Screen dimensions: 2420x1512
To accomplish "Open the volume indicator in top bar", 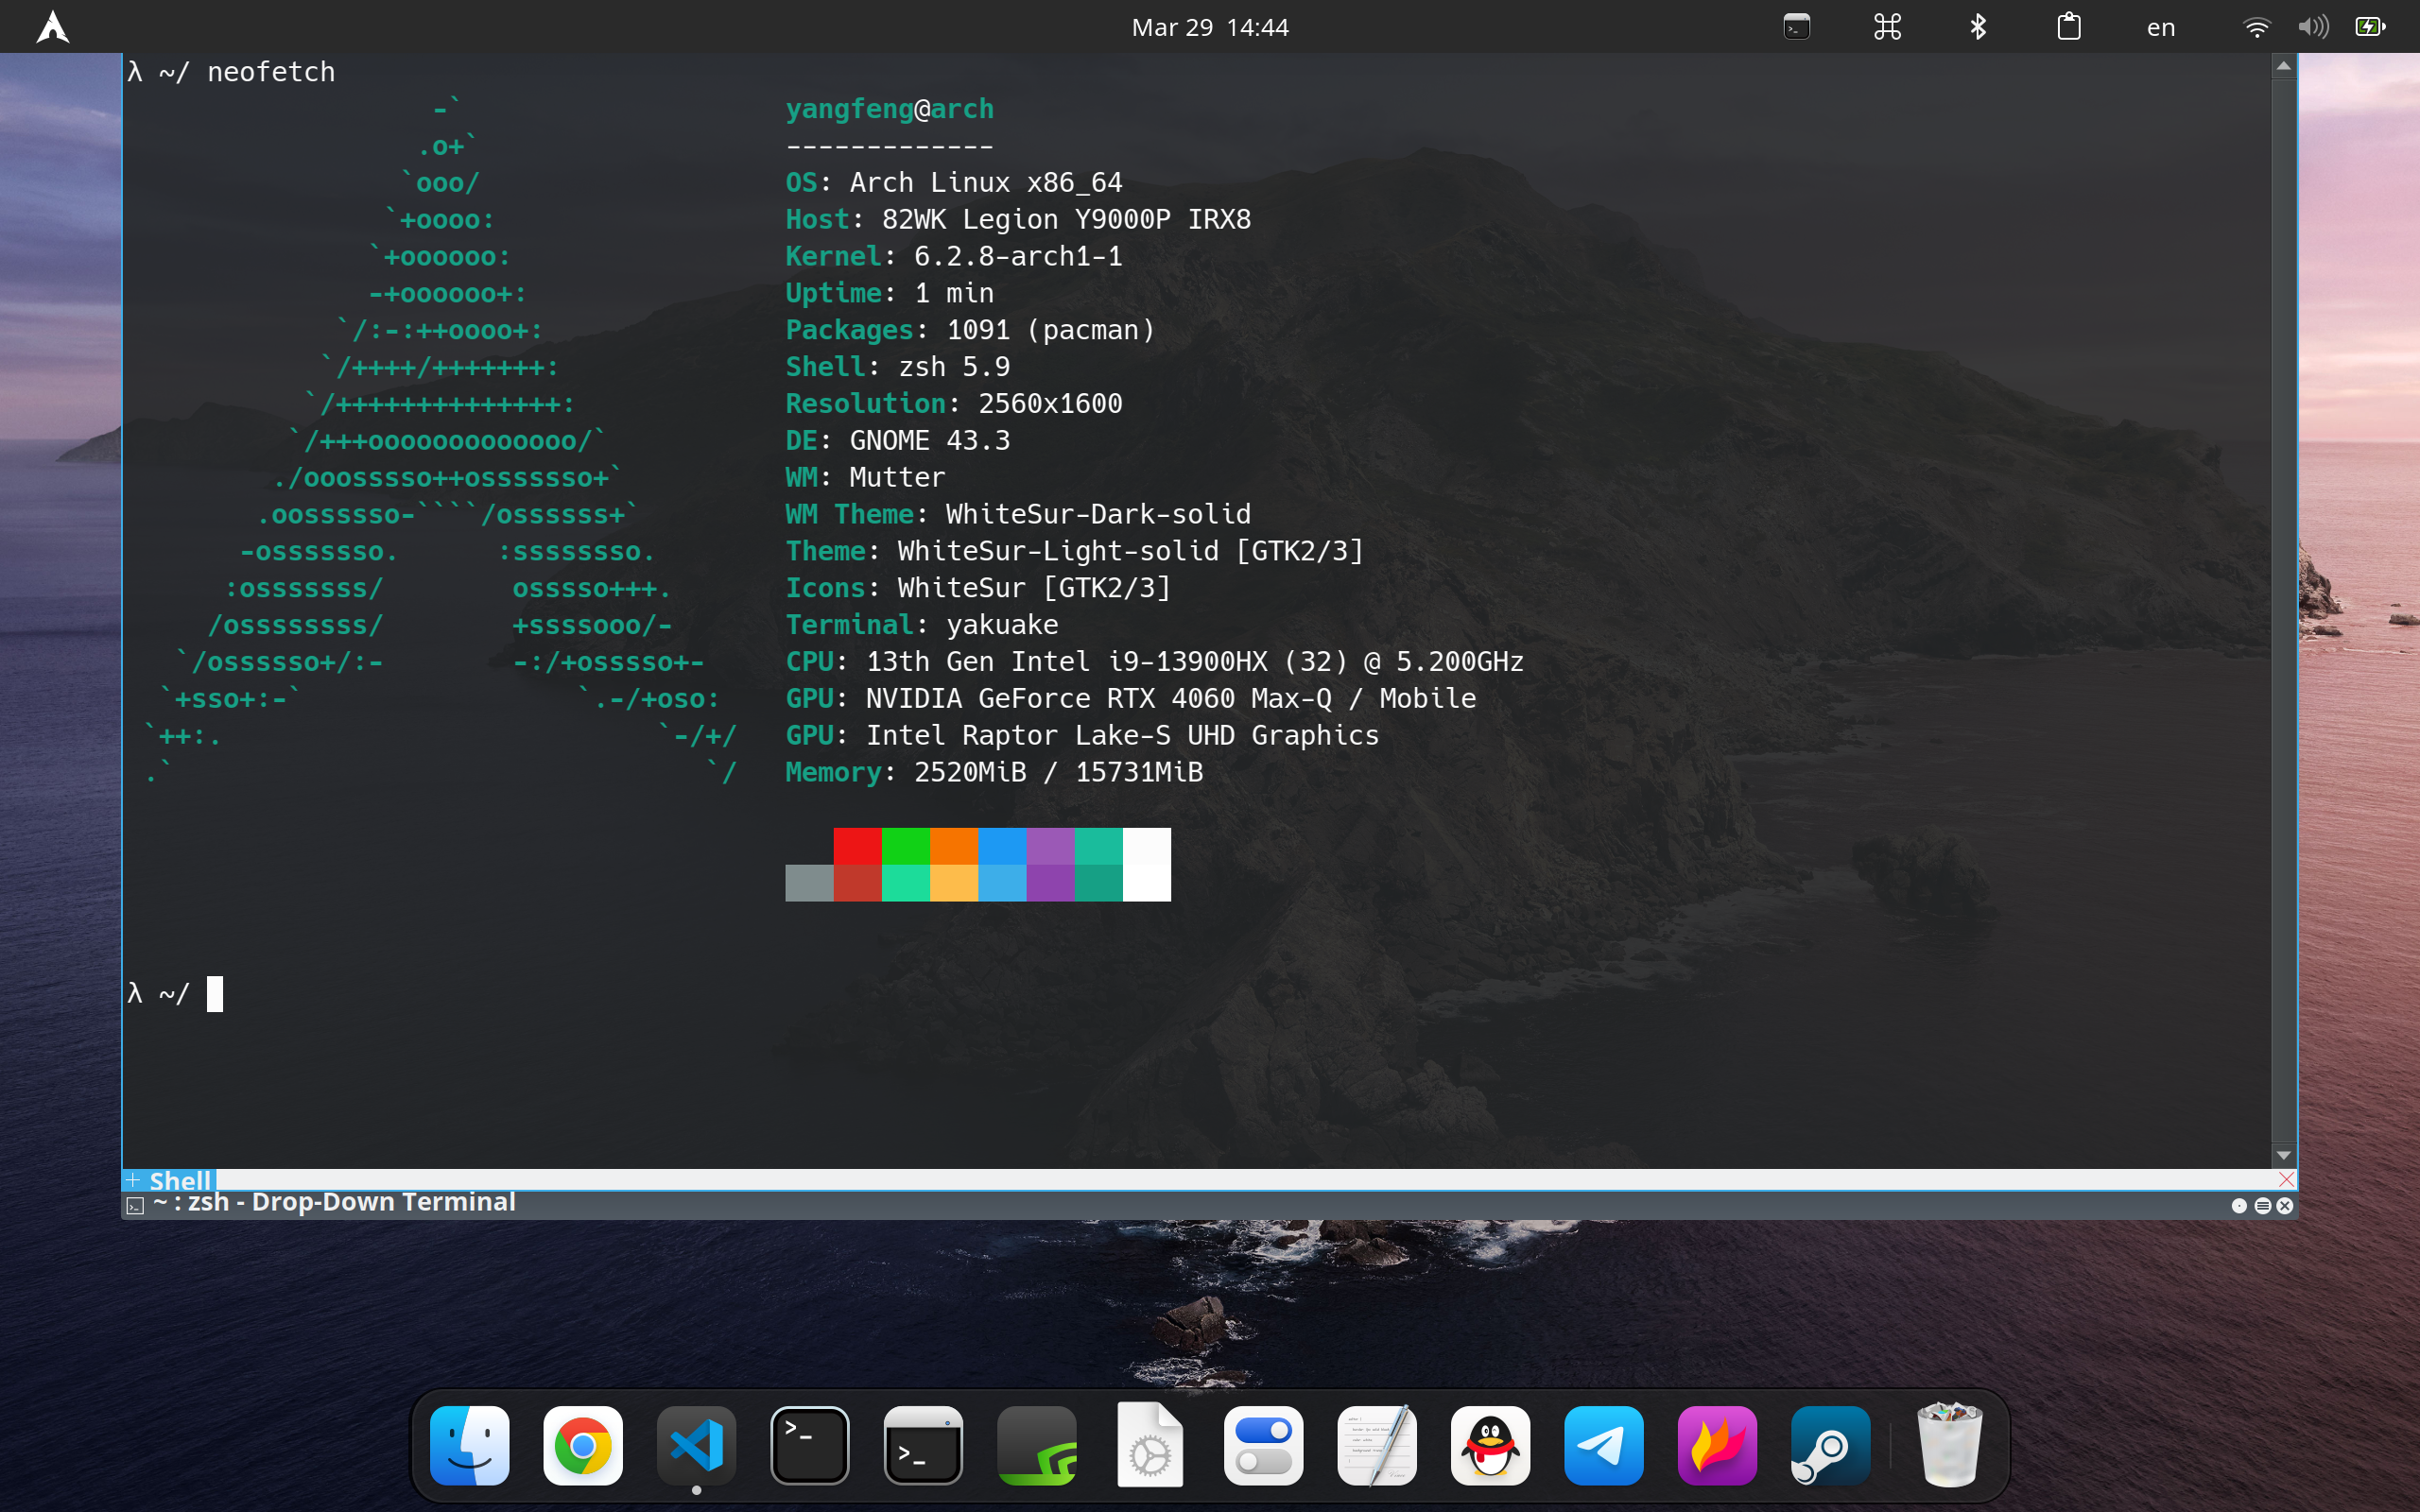I will [2313, 27].
